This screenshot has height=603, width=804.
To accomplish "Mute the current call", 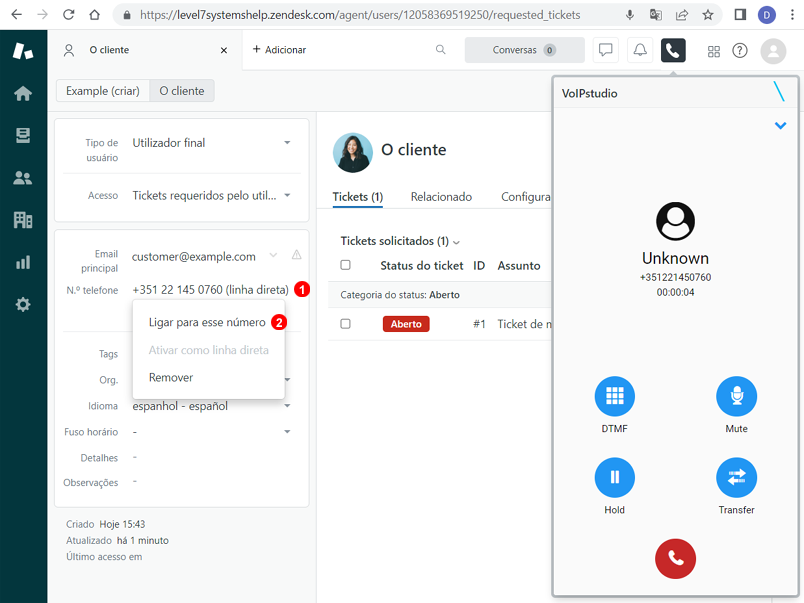I will [x=736, y=395].
